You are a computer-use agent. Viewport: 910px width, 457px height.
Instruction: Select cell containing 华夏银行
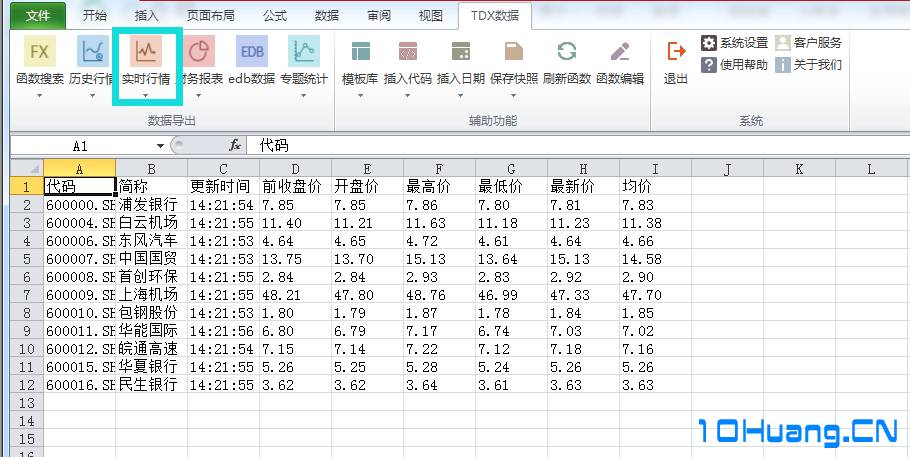[151, 366]
